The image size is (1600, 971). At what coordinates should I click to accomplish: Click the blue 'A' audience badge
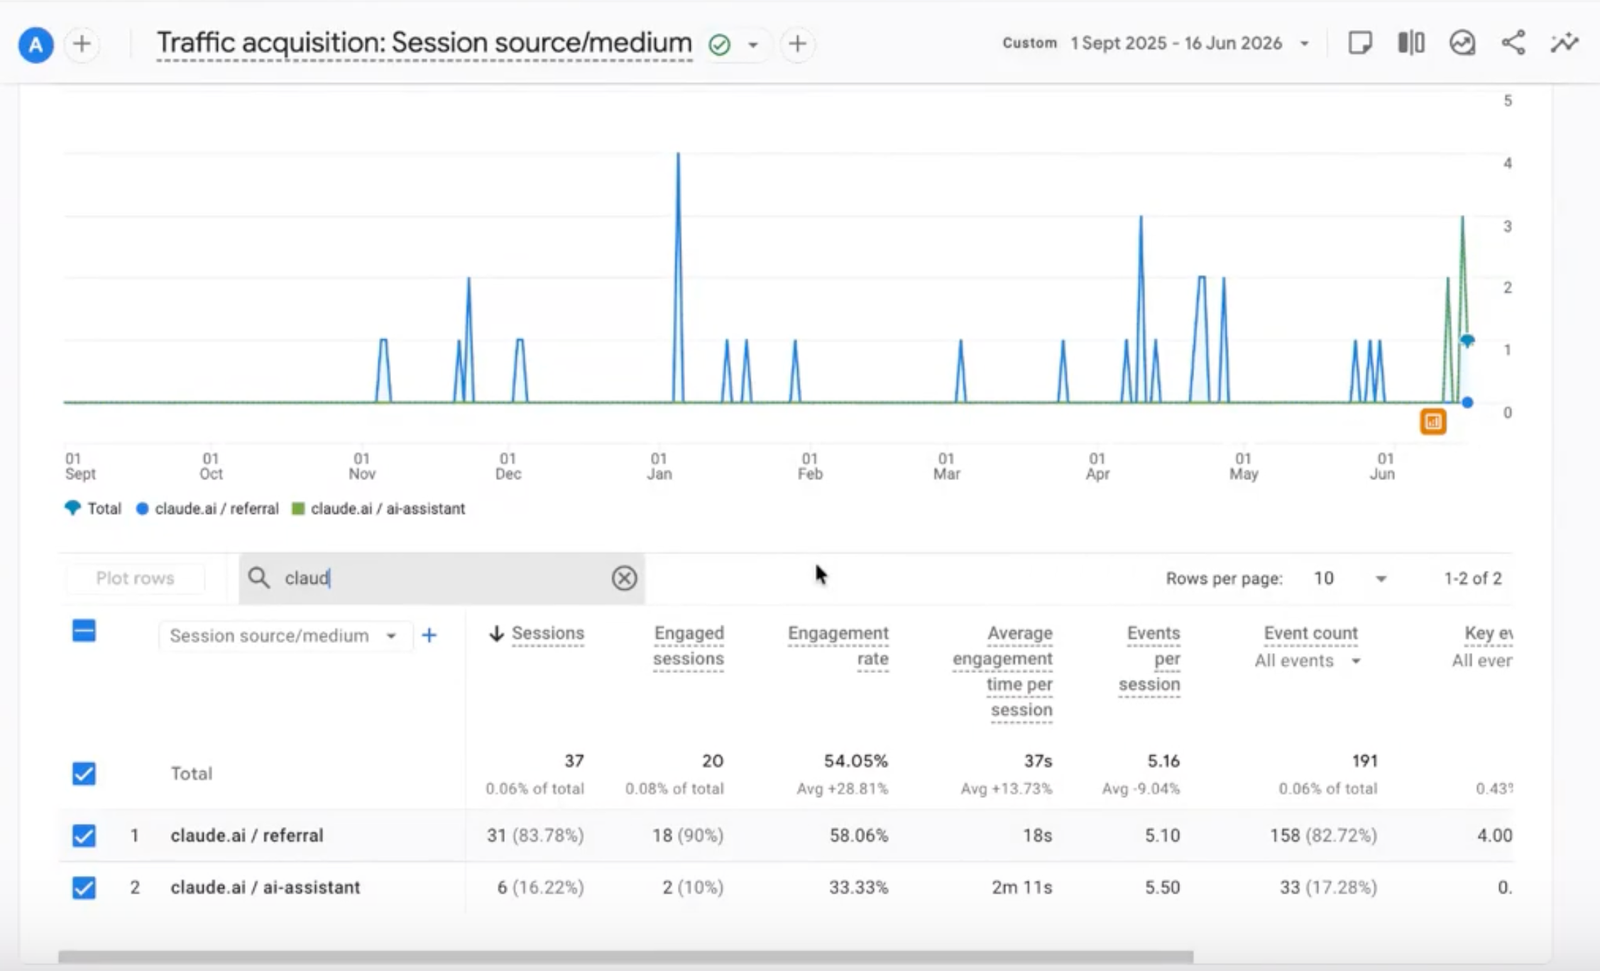click(x=36, y=44)
